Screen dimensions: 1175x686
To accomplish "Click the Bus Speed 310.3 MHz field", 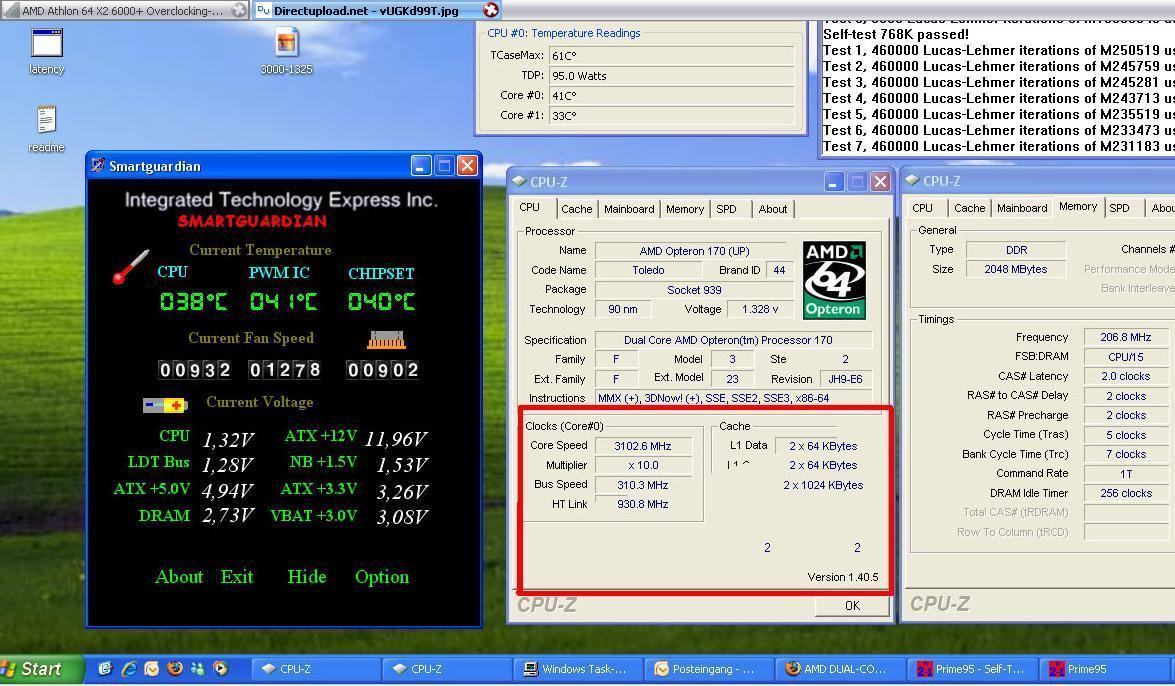I will pyautogui.click(x=643, y=485).
